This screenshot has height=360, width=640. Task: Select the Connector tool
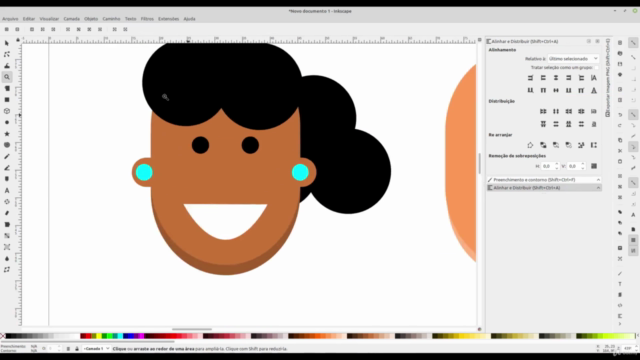pos(7,270)
